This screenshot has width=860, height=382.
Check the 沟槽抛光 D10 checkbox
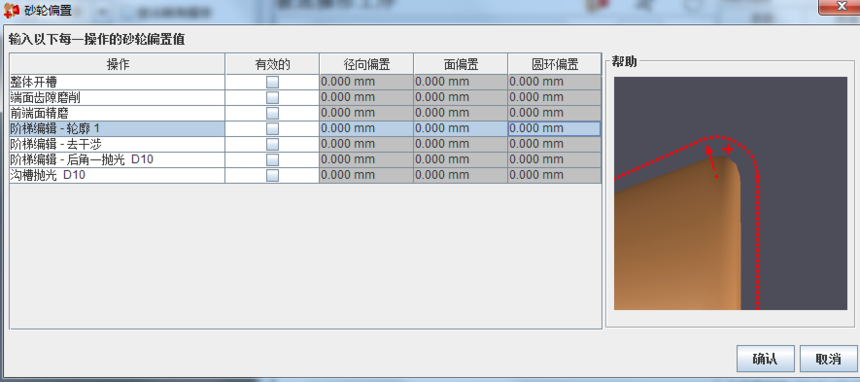tap(272, 176)
